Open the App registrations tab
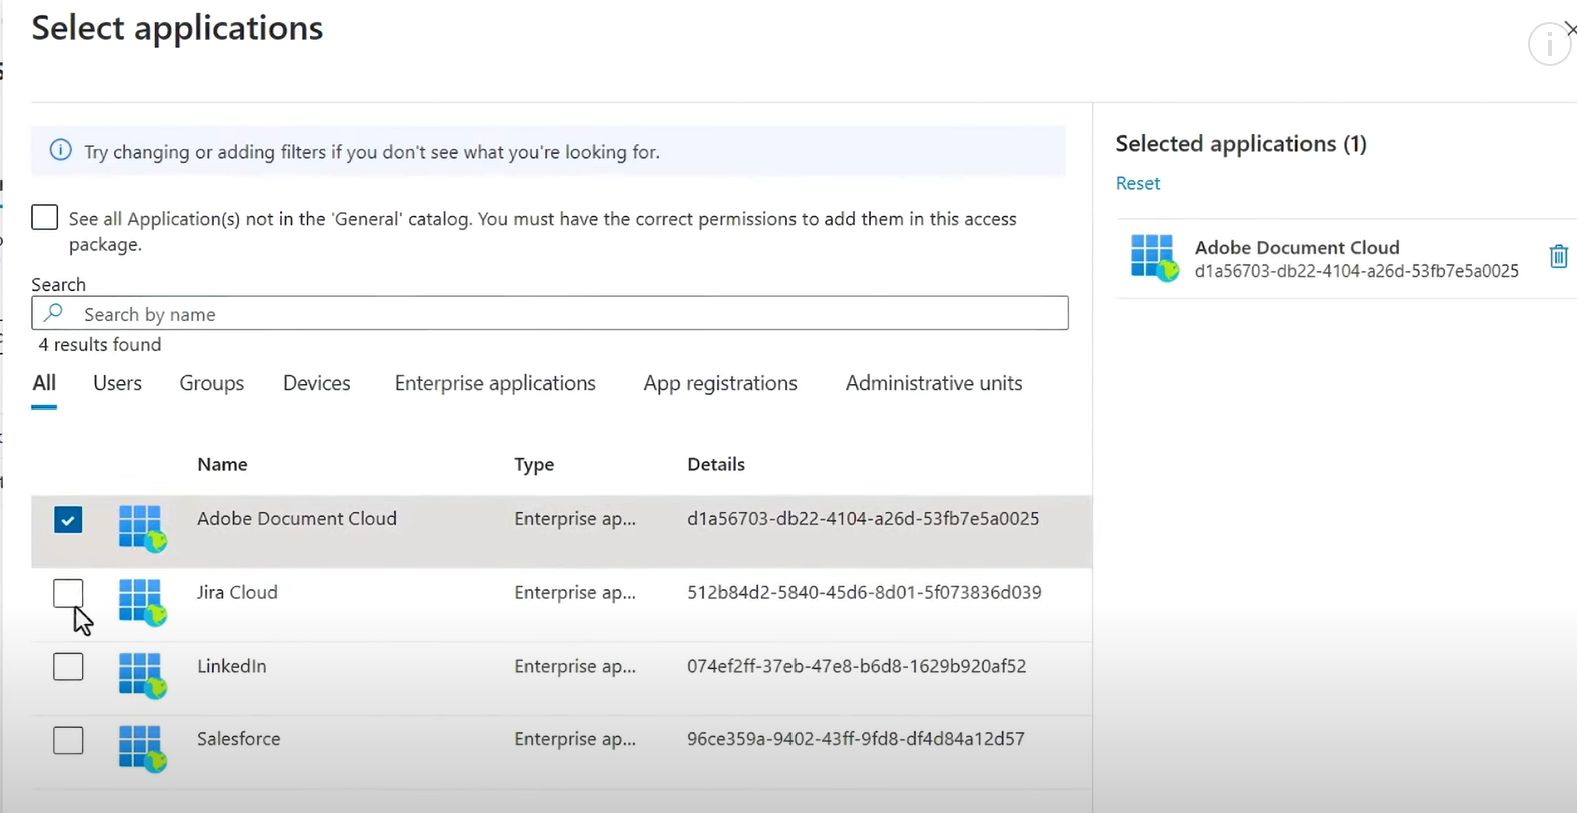 [x=720, y=383]
